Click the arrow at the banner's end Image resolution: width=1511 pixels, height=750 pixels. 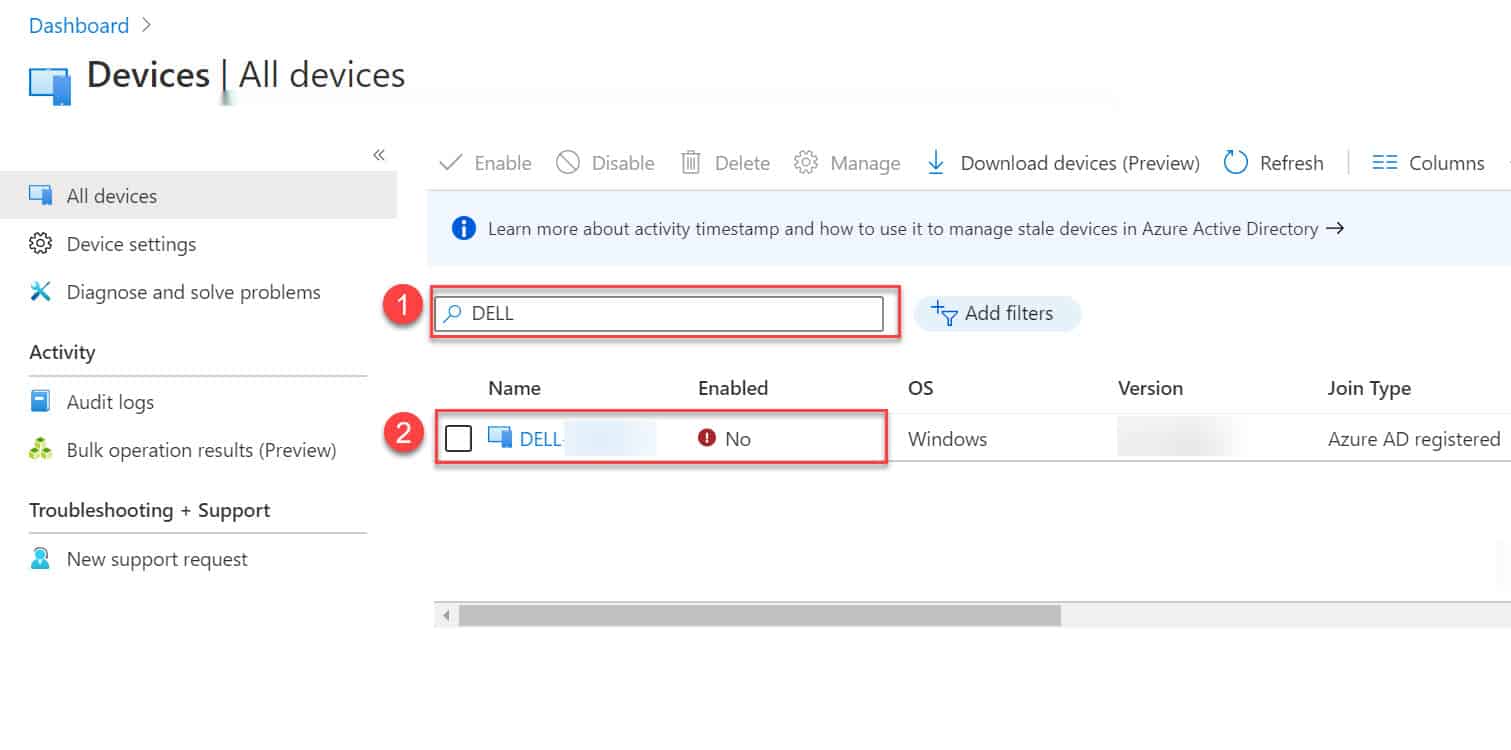click(x=1334, y=228)
